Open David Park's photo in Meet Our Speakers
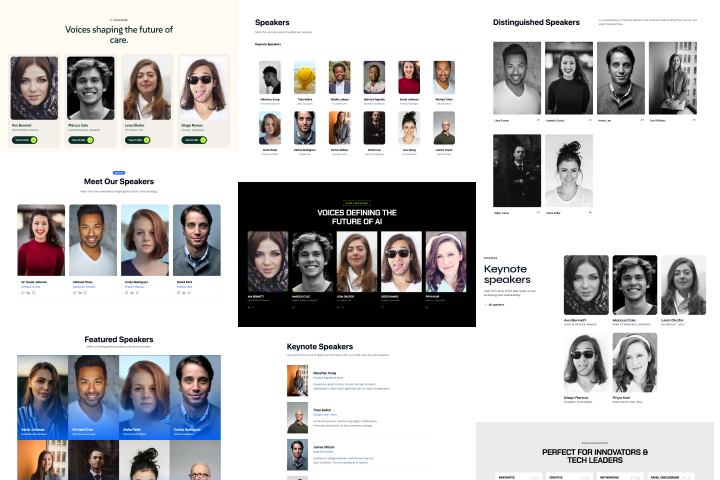The height and width of the screenshot is (480, 720). coord(197,240)
